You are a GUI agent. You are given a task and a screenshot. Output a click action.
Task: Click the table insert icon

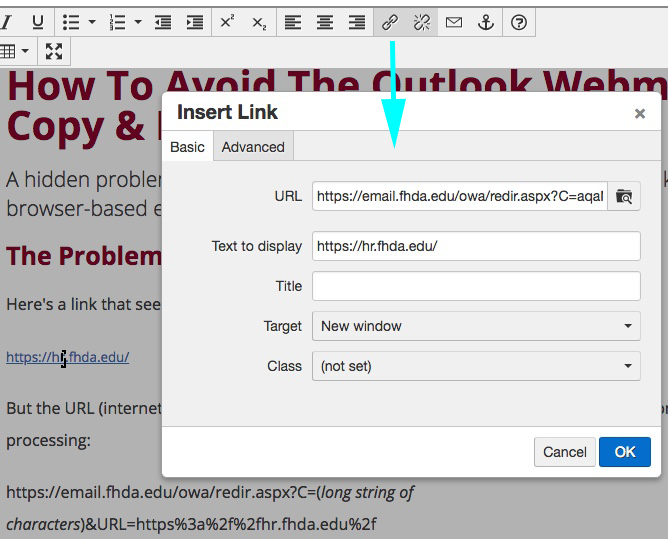click(x=8, y=52)
